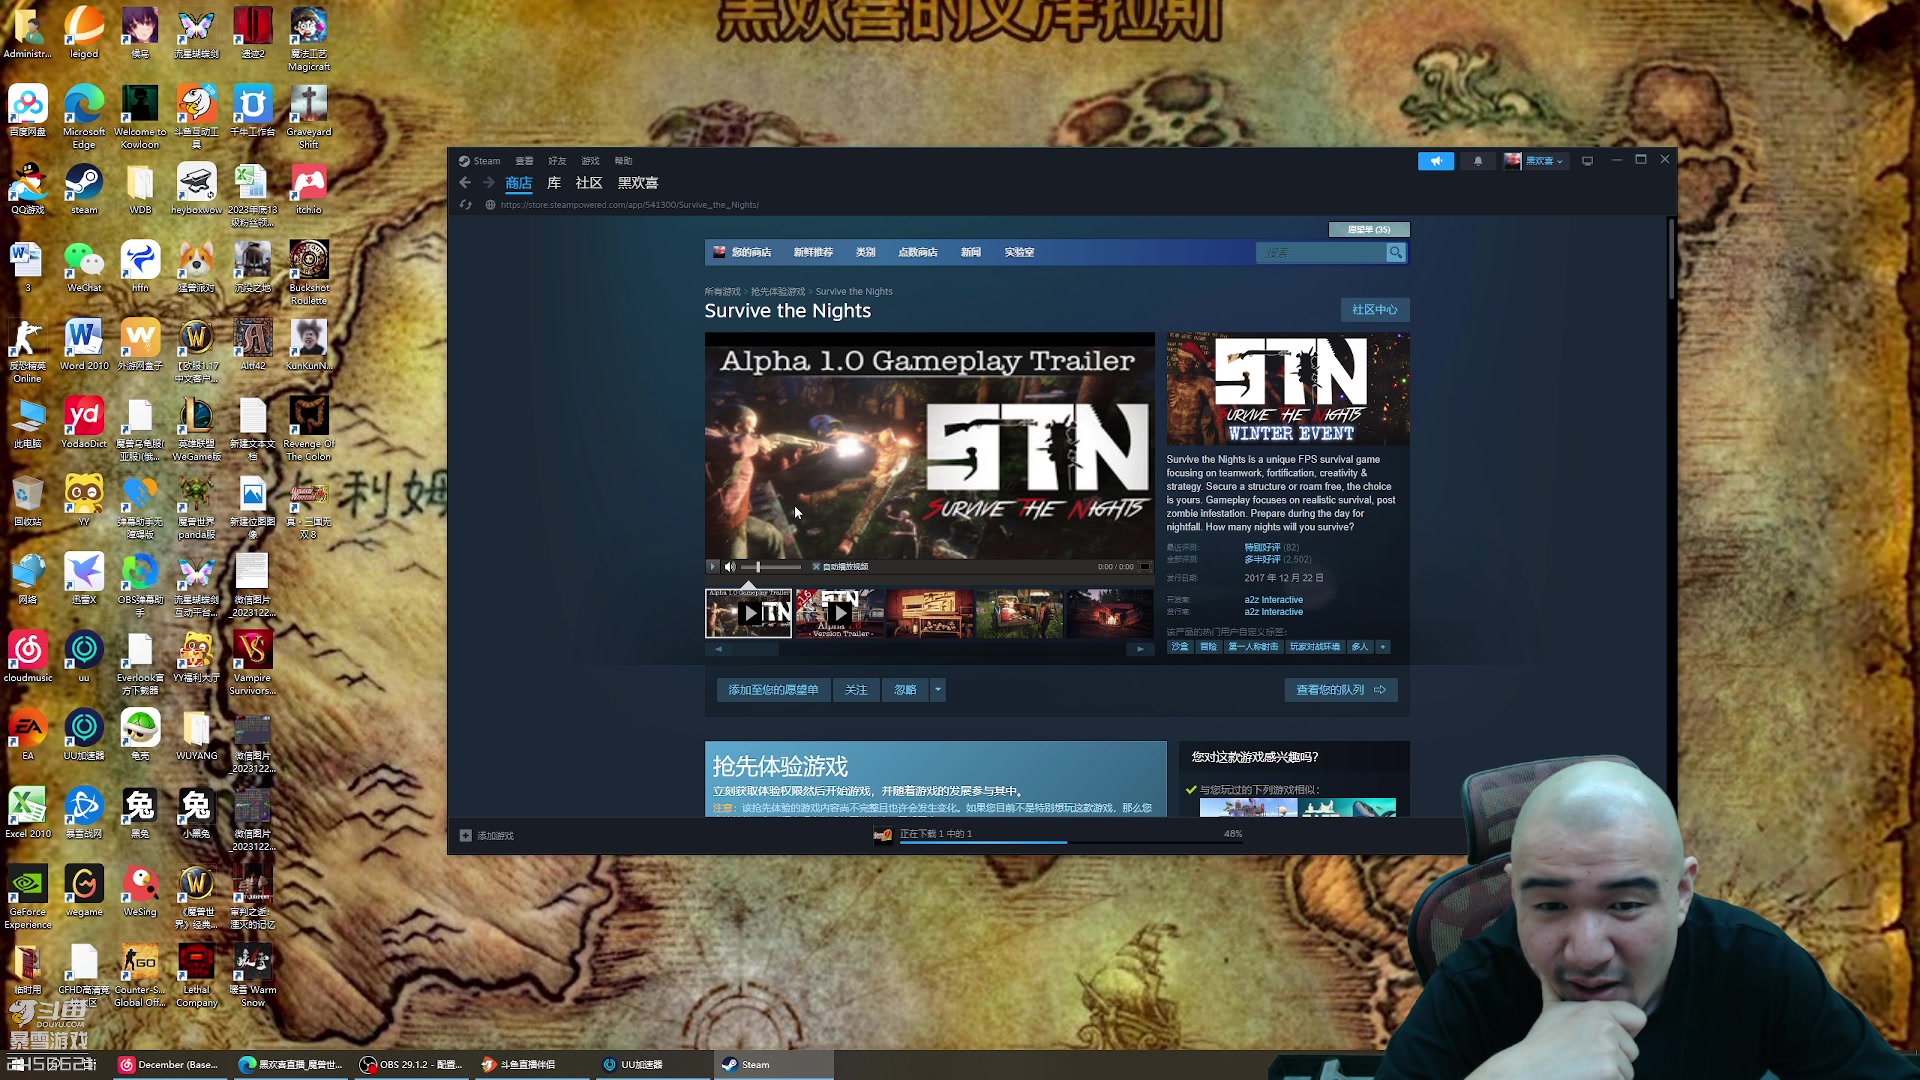Adjust the trailer volume slider
The image size is (1920, 1080).
click(771, 567)
